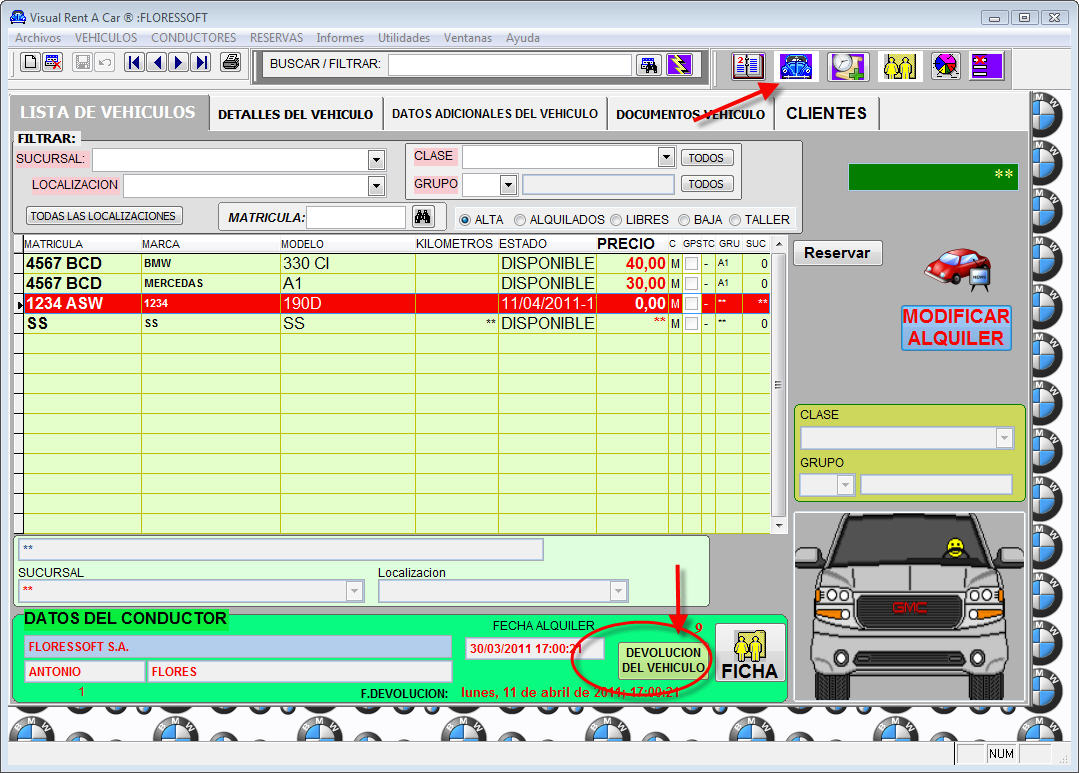Click the red car rental icon
The image size is (1079, 773).
click(x=957, y=266)
